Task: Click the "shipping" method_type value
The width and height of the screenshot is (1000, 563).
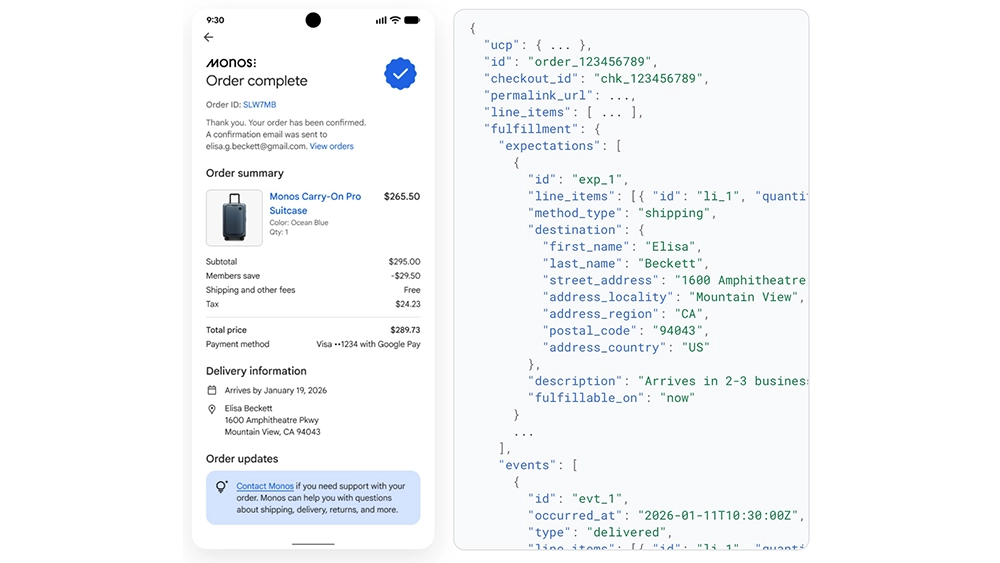Action: coord(673,213)
